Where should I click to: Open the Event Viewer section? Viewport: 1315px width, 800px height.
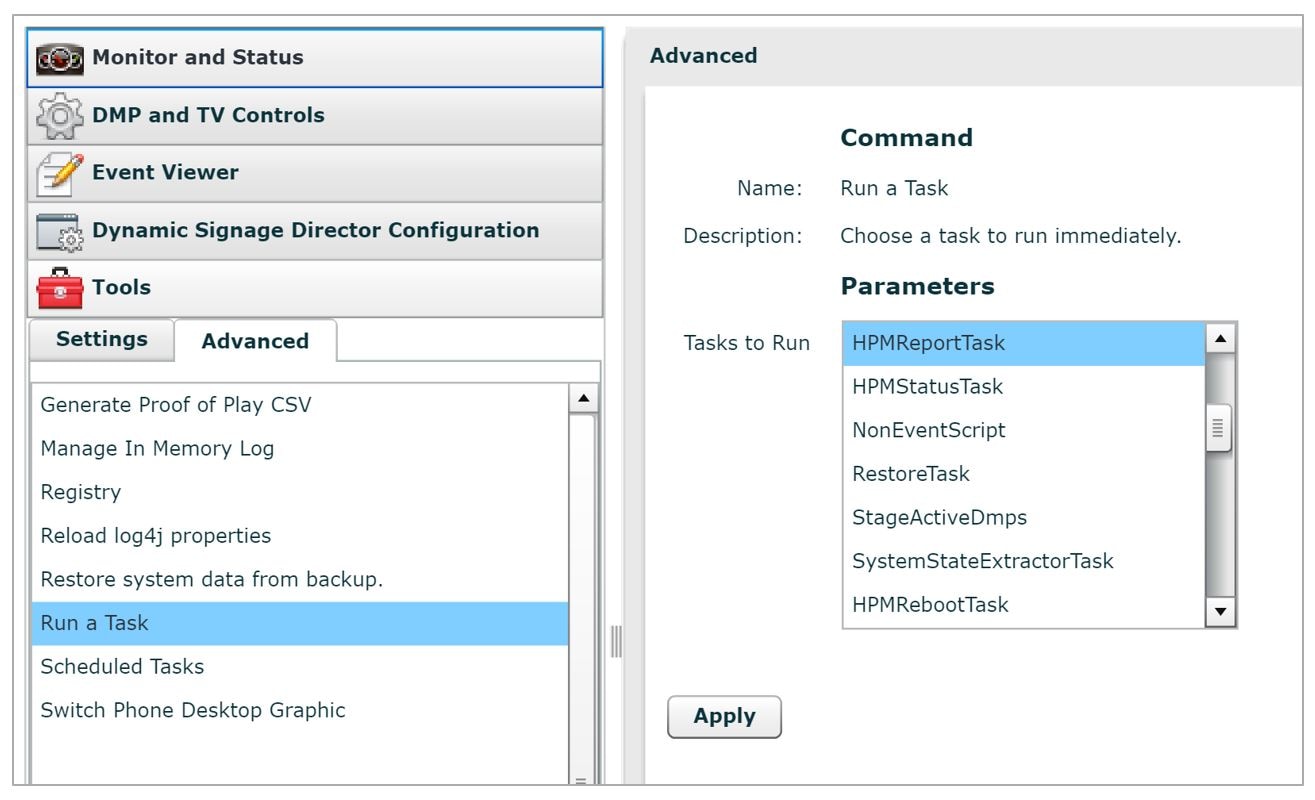click(315, 173)
